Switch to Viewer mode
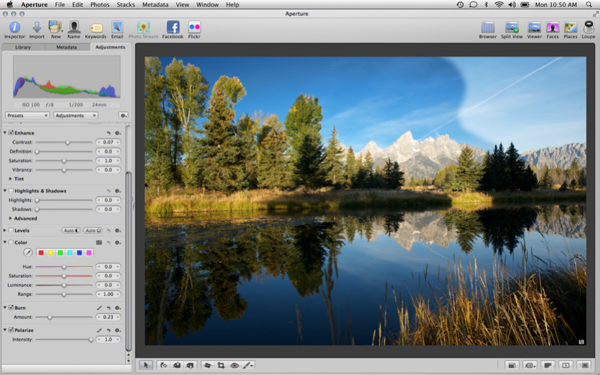 coord(534,30)
